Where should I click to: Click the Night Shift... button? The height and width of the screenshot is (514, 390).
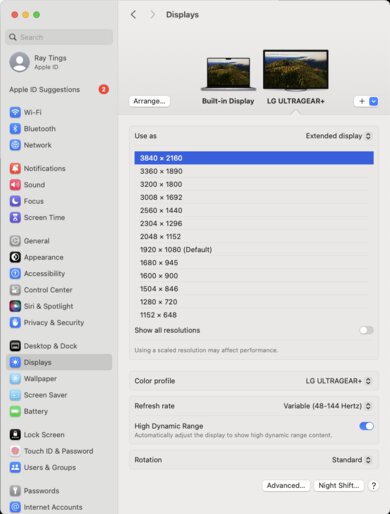coord(339,485)
